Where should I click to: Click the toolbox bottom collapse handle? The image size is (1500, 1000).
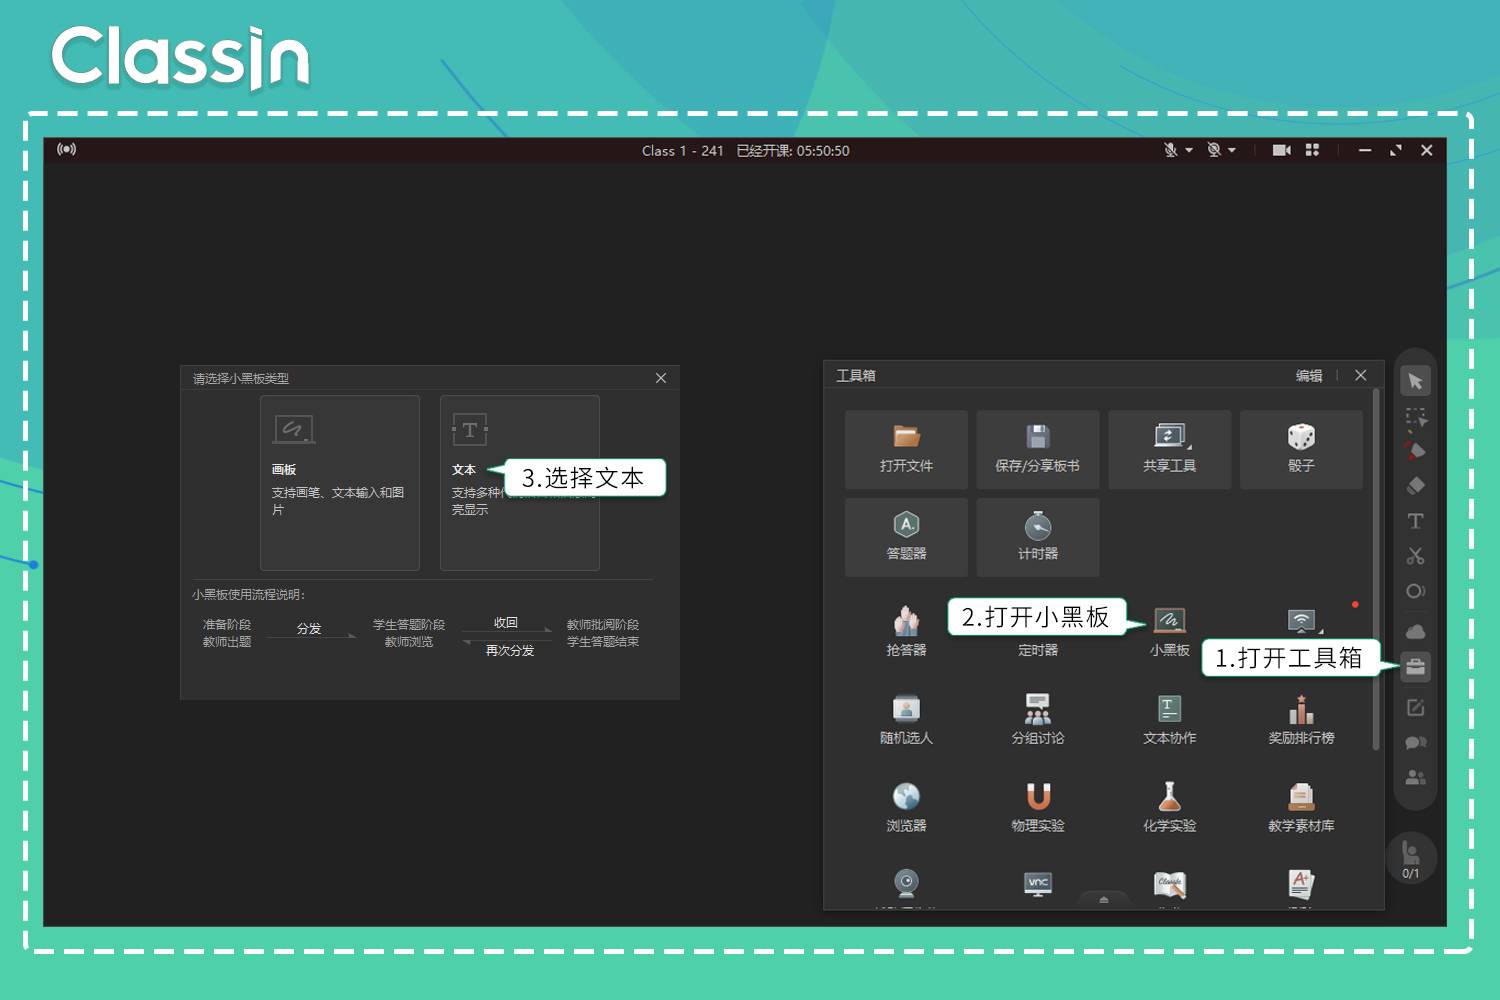pos(1104,900)
